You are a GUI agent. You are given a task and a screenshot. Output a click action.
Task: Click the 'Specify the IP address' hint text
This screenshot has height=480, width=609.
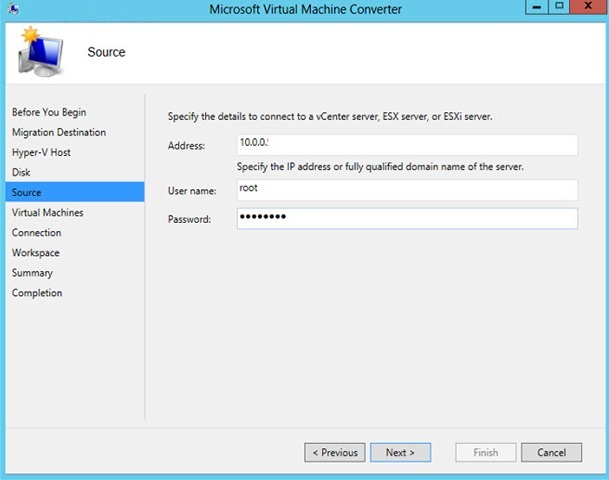[380, 167]
